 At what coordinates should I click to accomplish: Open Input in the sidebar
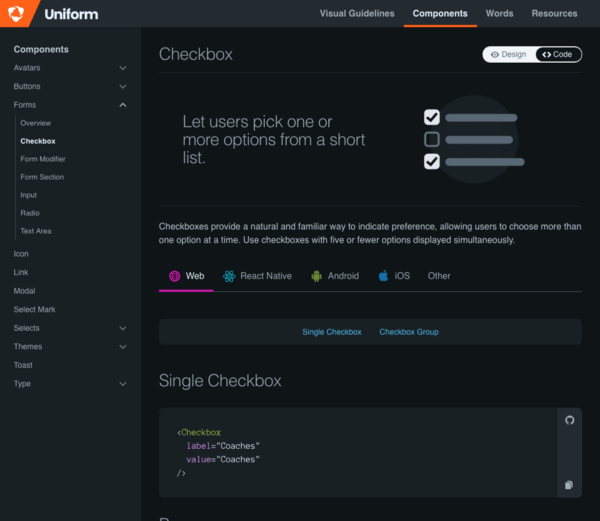(29, 195)
